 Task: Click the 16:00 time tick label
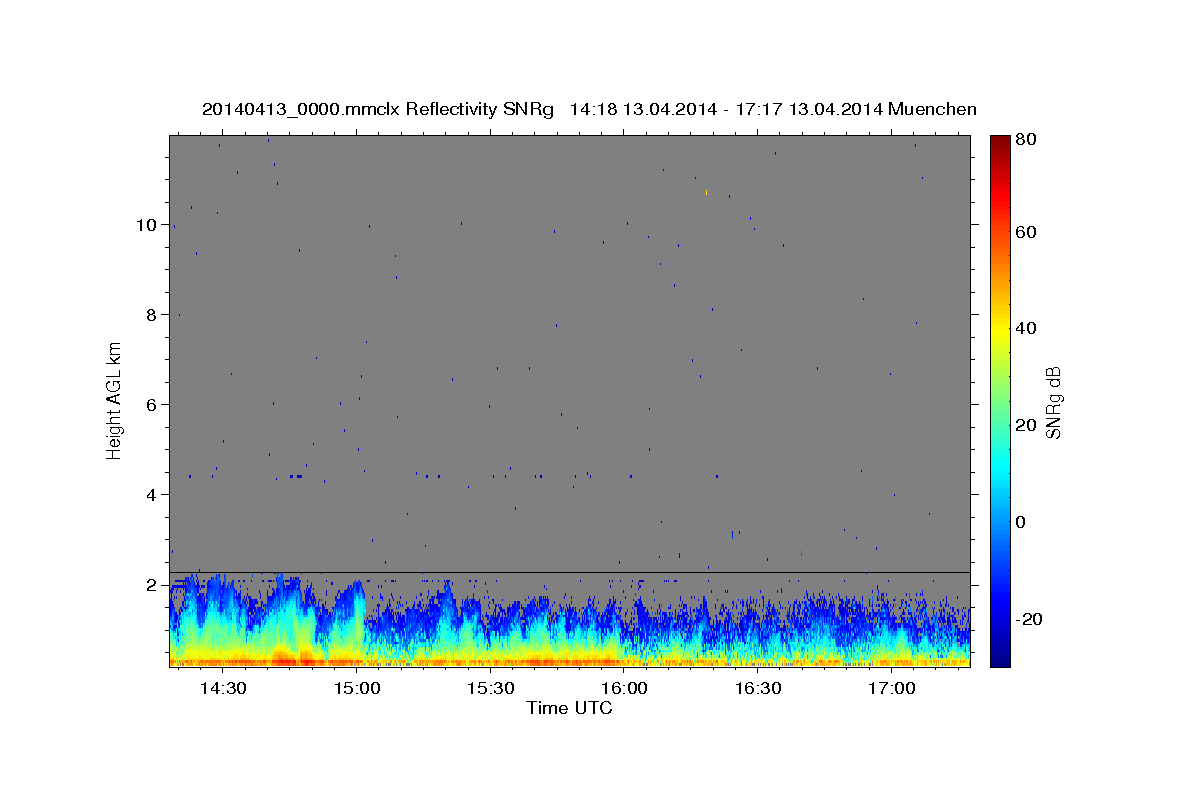(625, 689)
